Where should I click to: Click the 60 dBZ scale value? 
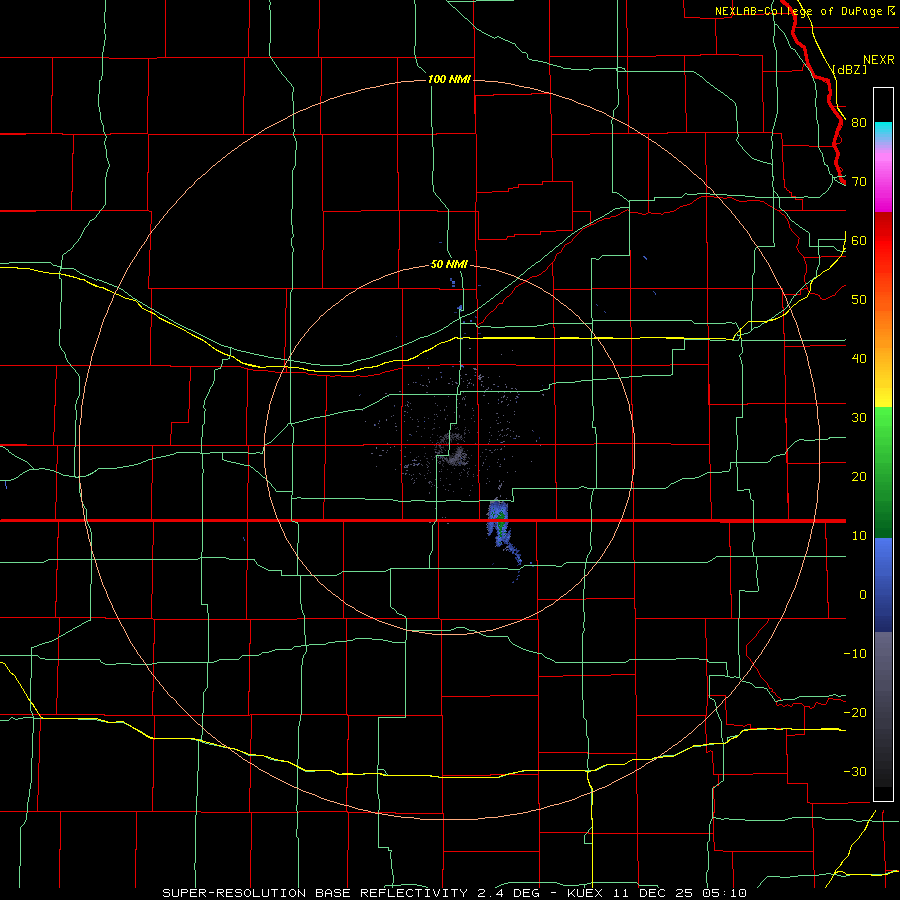(859, 240)
